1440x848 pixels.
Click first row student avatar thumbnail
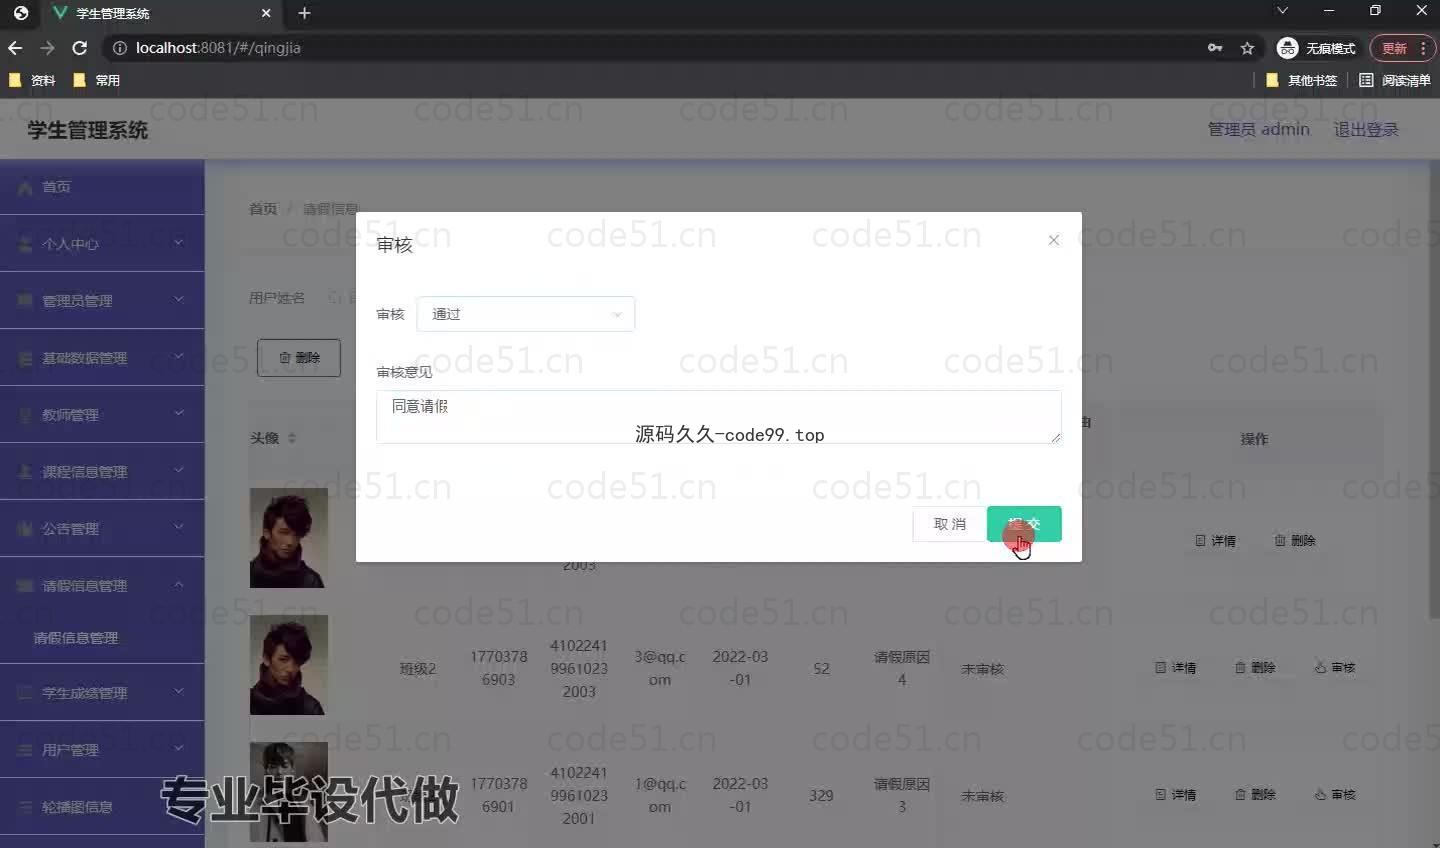click(289, 538)
